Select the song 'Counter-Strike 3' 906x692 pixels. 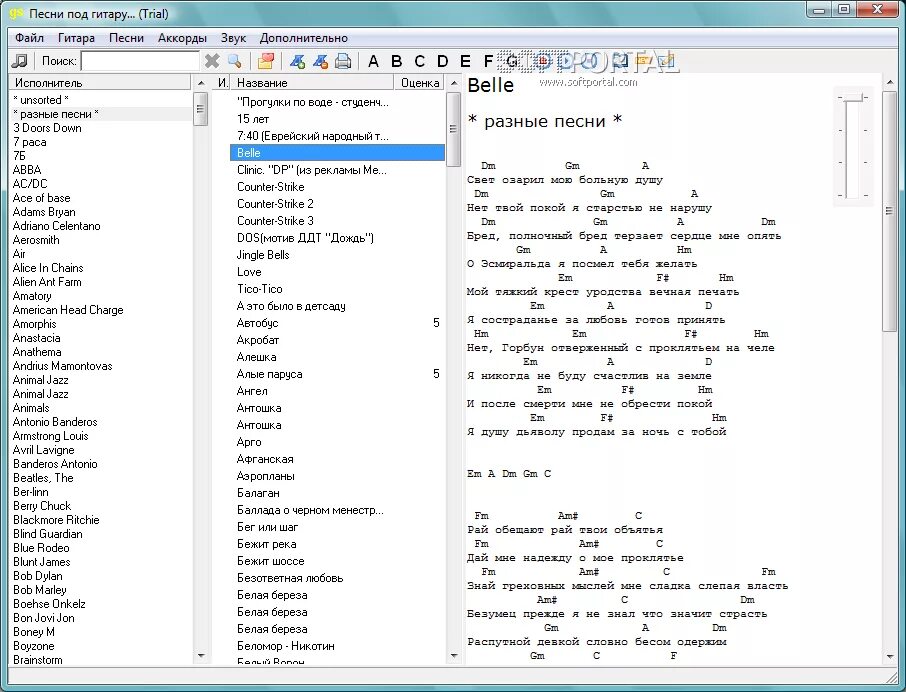[x=275, y=221]
